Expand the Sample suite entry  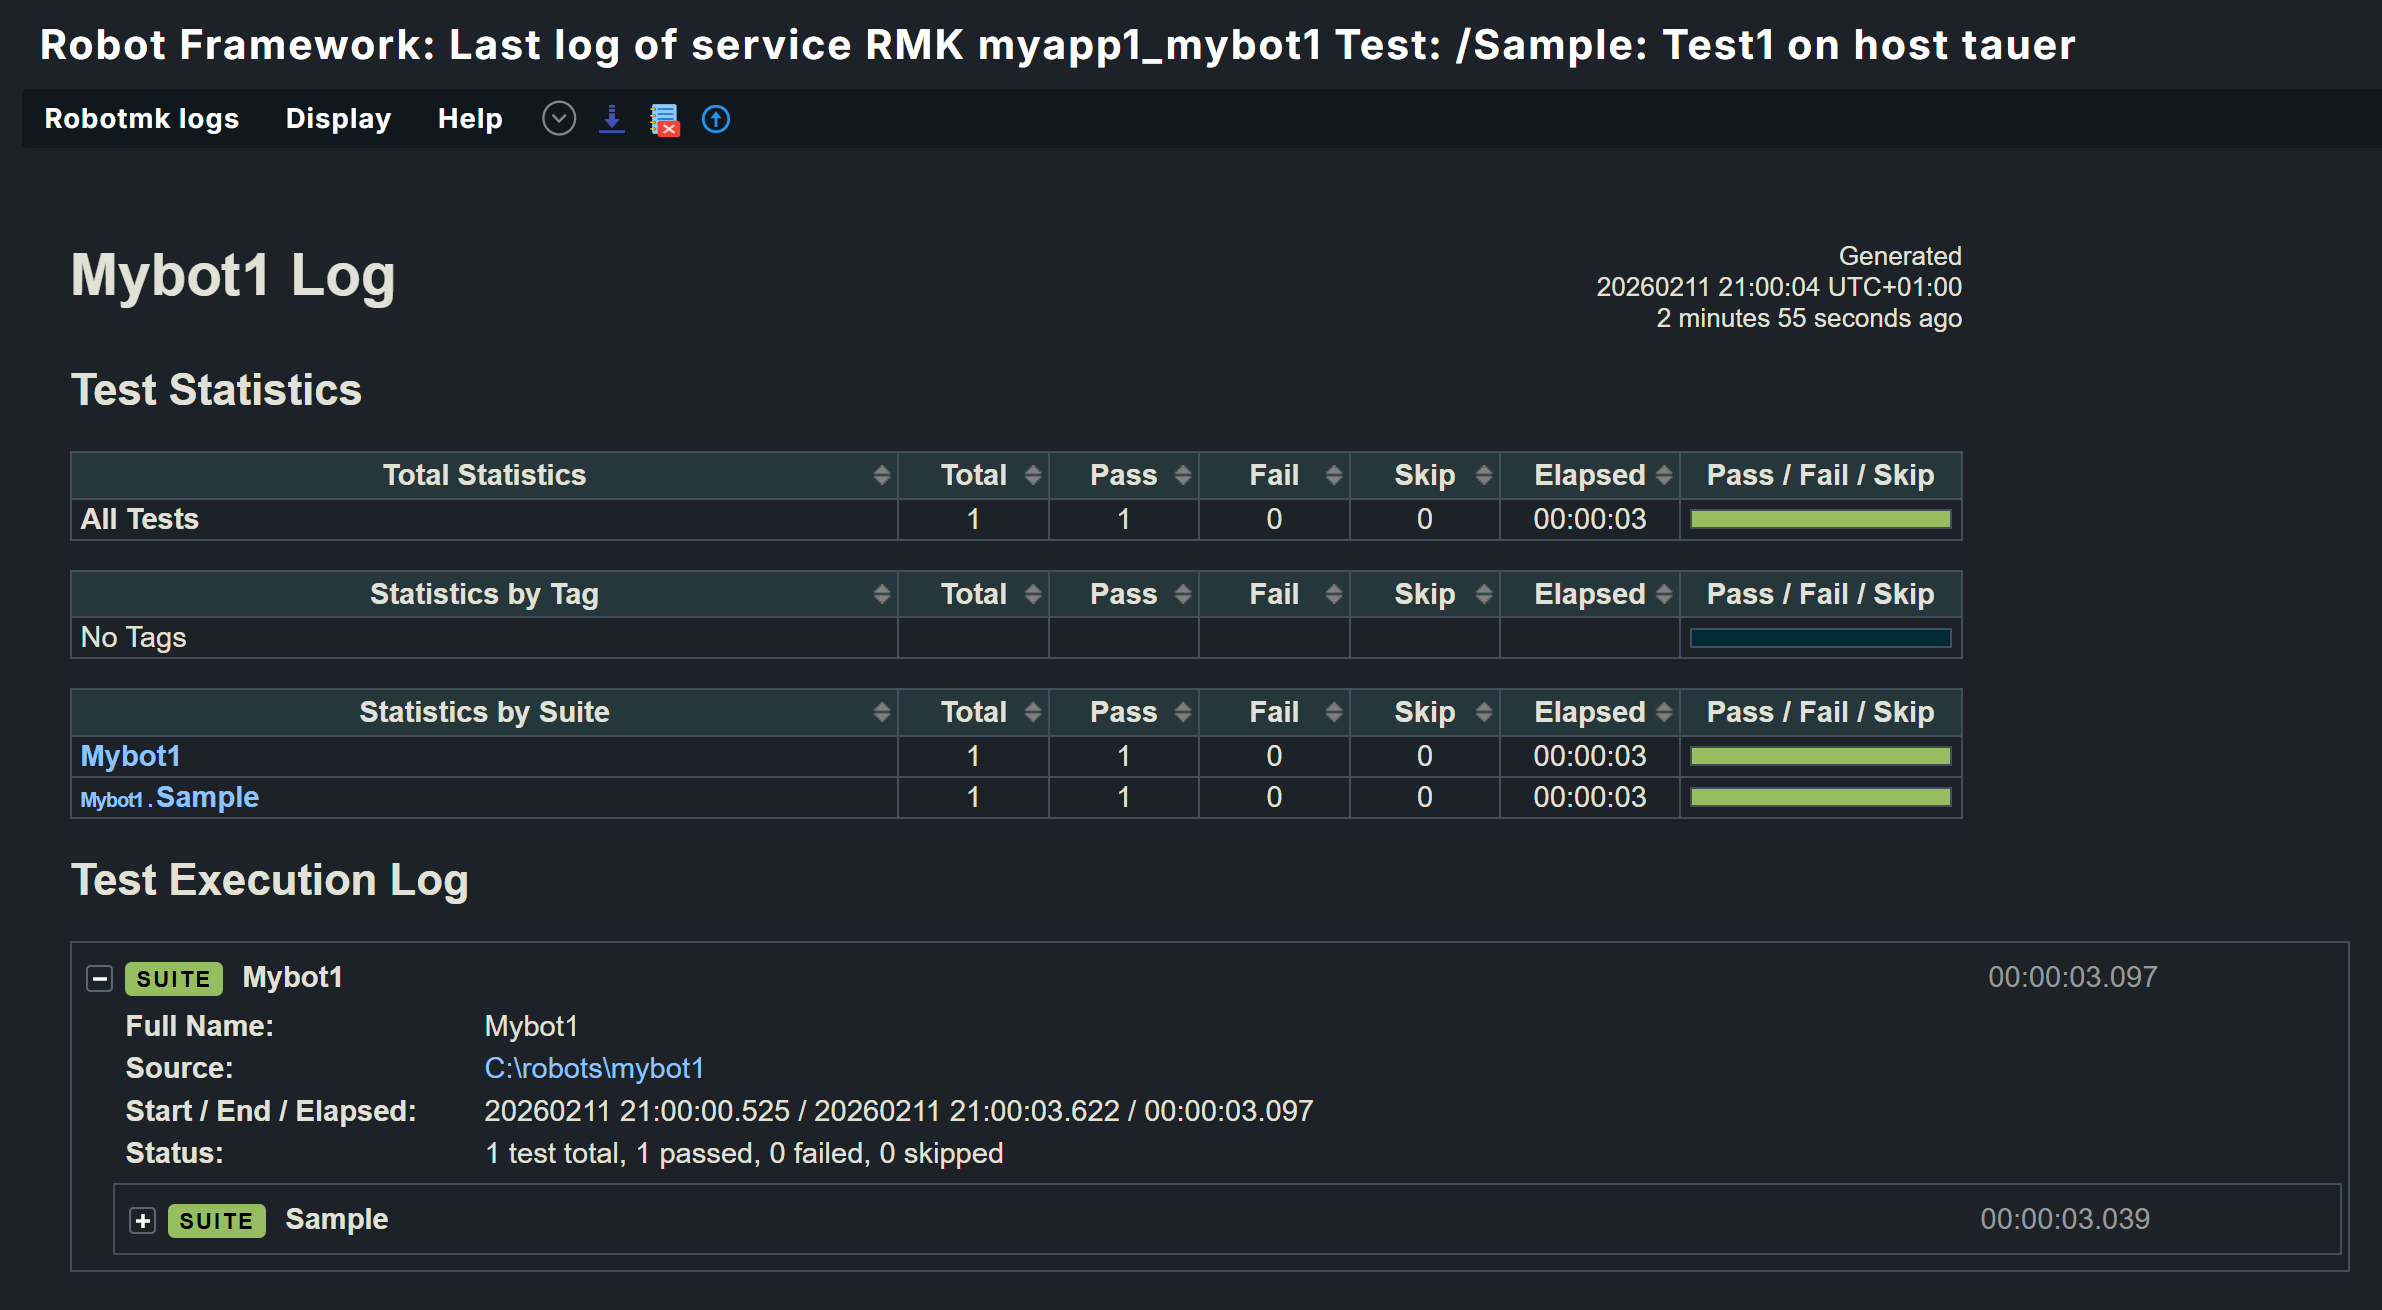pyautogui.click(x=143, y=1220)
